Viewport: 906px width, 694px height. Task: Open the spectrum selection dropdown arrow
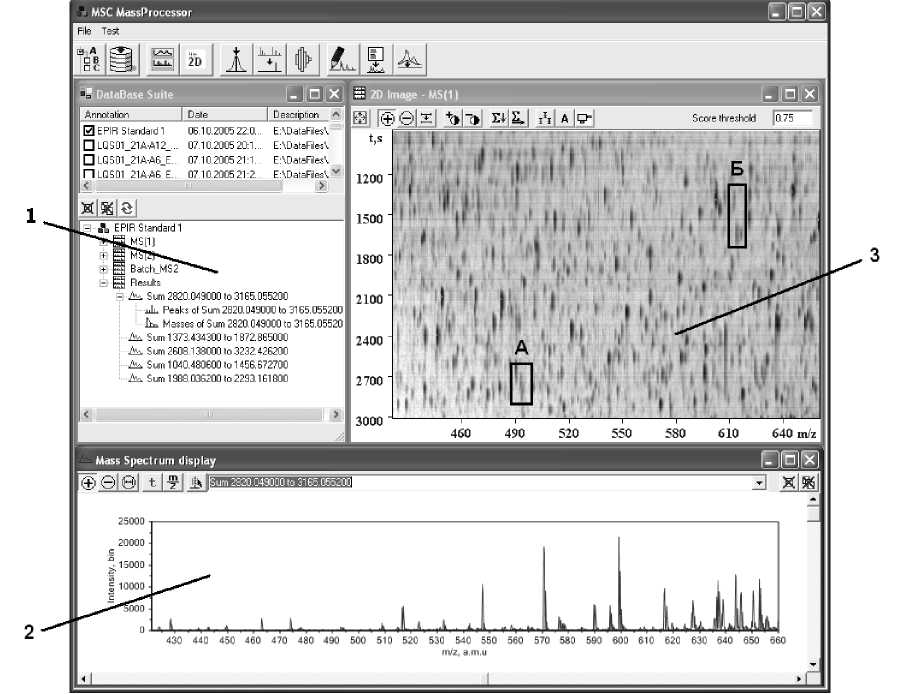[760, 482]
